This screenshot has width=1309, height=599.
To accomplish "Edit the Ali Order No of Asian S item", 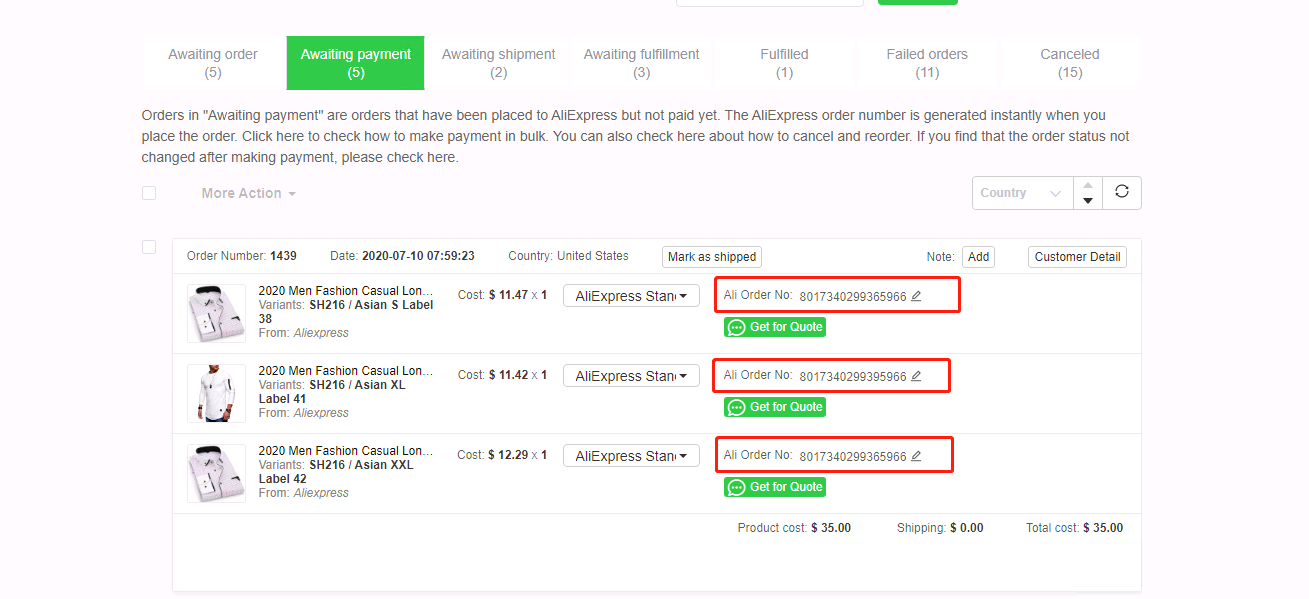I will [x=916, y=296].
